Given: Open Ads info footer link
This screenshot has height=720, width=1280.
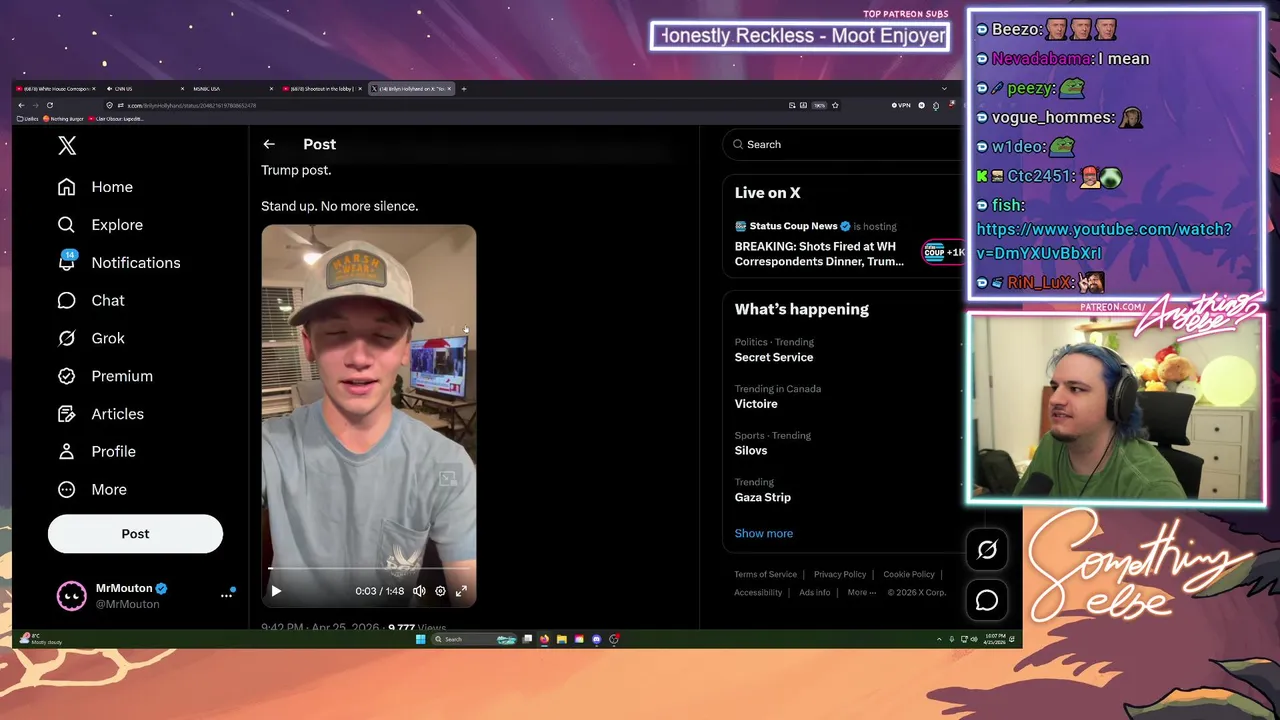Looking at the screenshot, I should [x=815, y=592].
